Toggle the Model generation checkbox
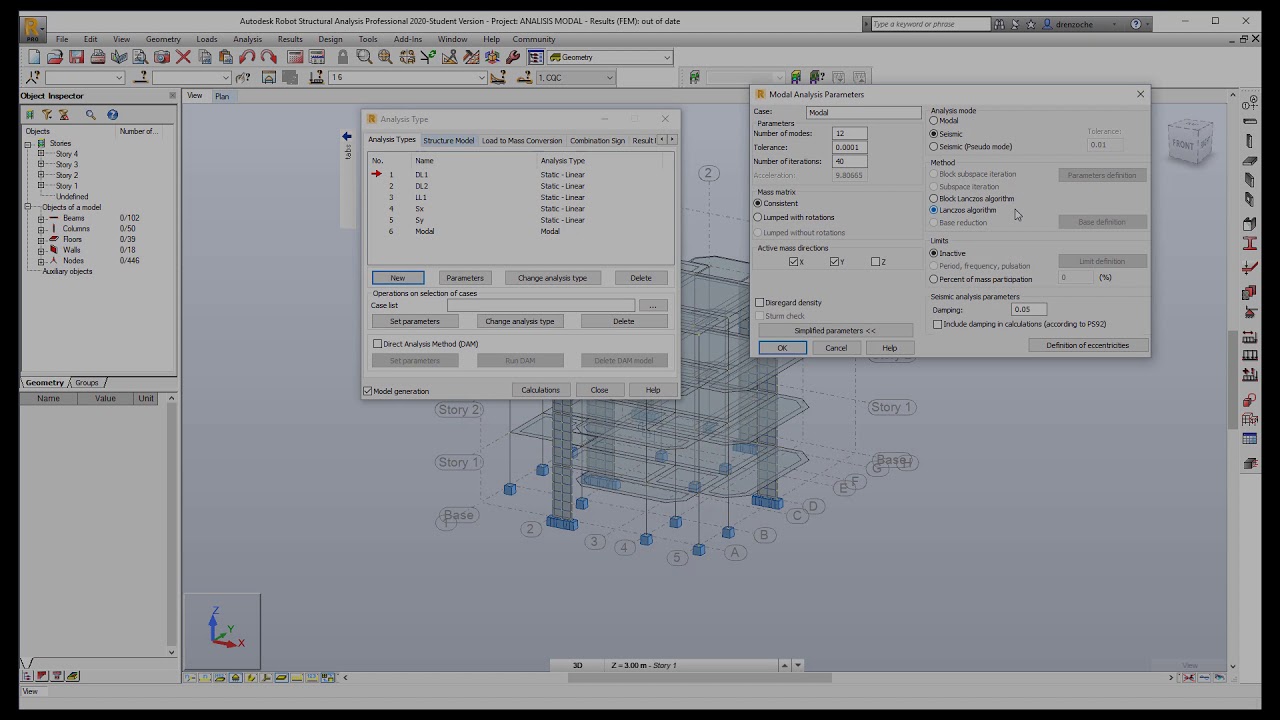The height and width of the screenshot is (720, 1280). click(368, 391)
